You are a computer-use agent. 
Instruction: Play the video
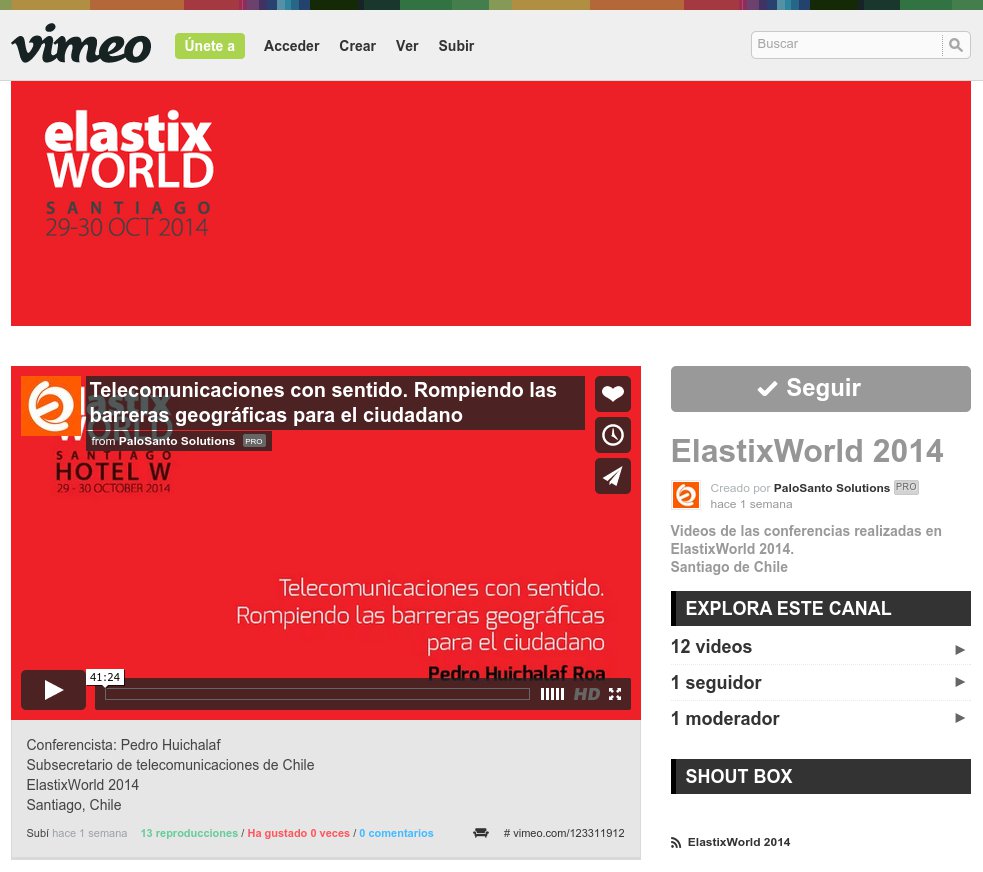pos(53,690)
